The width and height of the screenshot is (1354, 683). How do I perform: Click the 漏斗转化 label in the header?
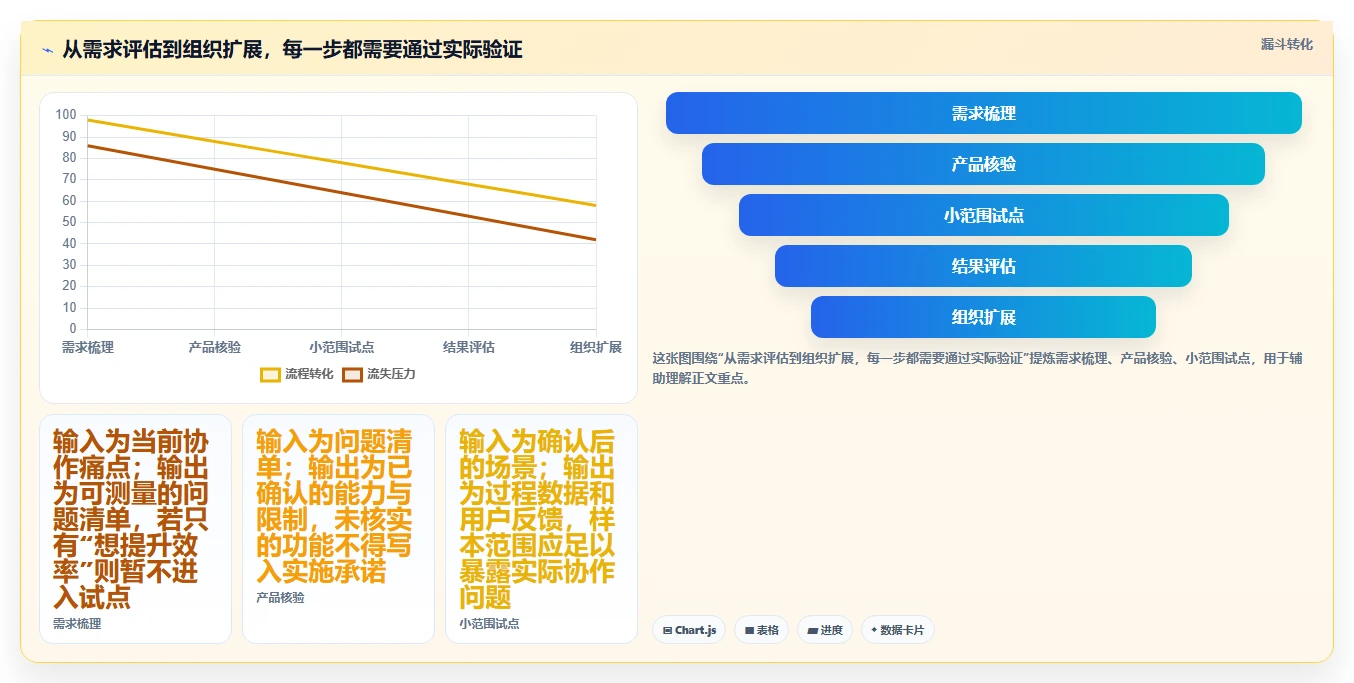pos(1286,44)
